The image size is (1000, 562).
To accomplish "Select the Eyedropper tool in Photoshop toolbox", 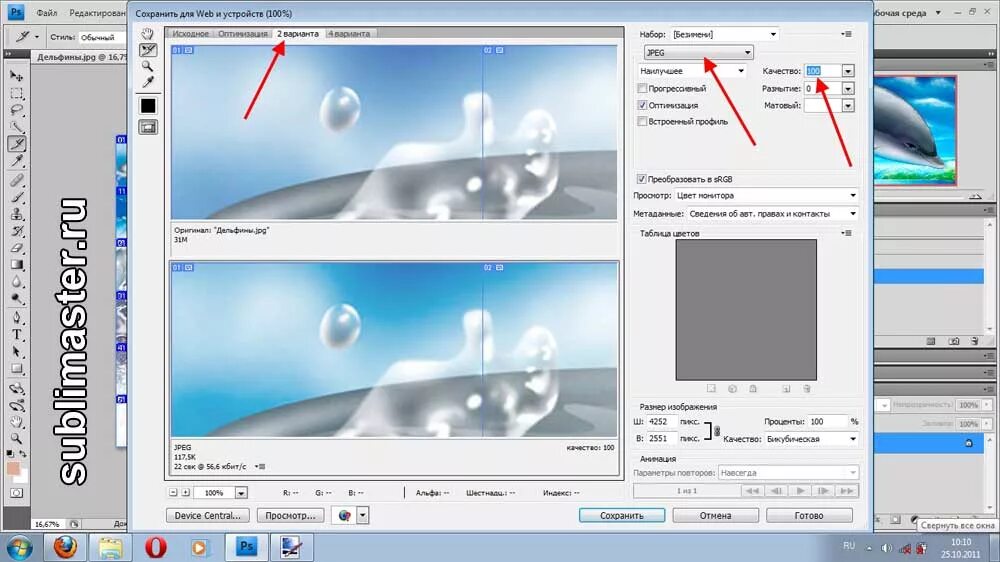I will click(x=17, y=161).
